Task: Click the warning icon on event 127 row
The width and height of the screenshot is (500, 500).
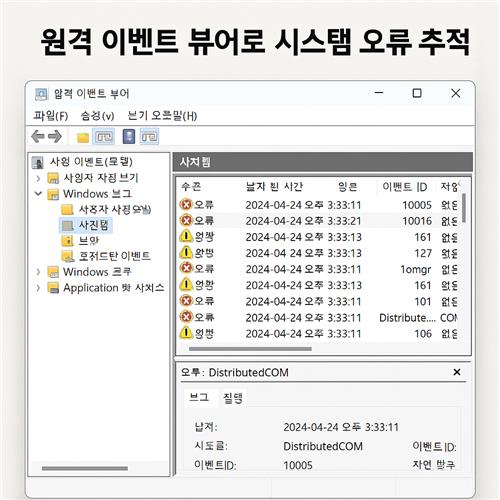Action: (x=186, y=252)
